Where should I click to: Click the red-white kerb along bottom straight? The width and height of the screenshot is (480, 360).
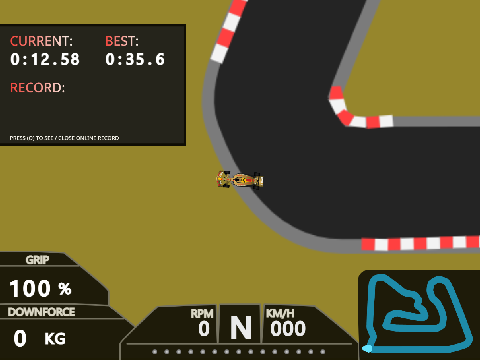coord(421,243)
